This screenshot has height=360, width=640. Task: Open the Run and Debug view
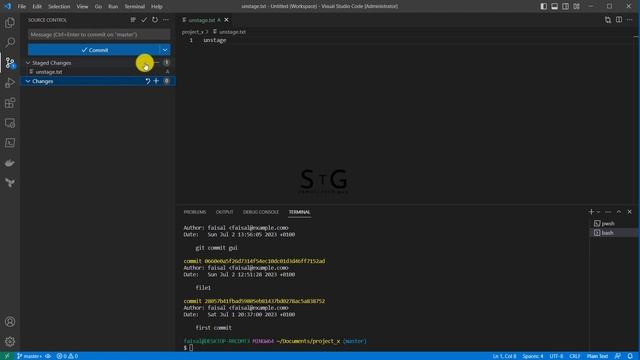point(10,82)
